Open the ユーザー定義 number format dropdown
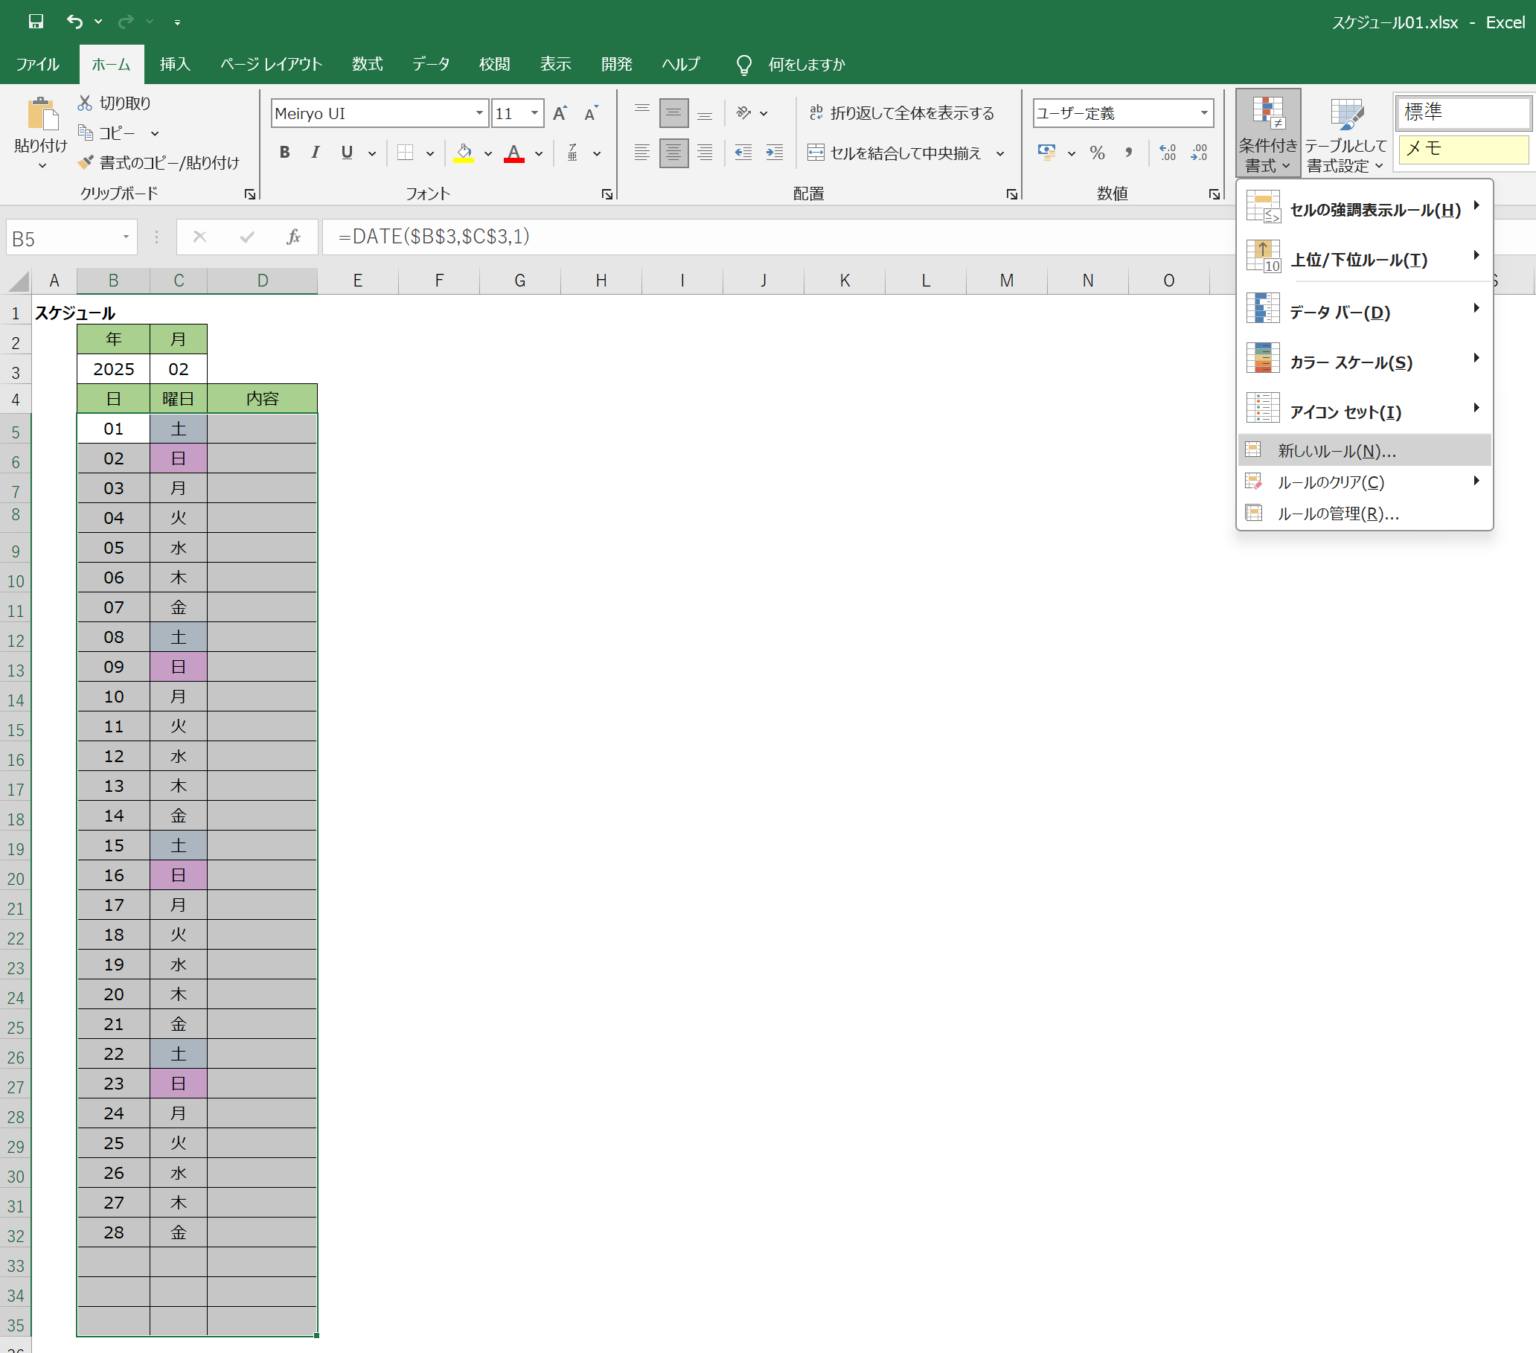This screenshot has width=1536, height=1353. pyautogui.click(x=1205, y=112)
